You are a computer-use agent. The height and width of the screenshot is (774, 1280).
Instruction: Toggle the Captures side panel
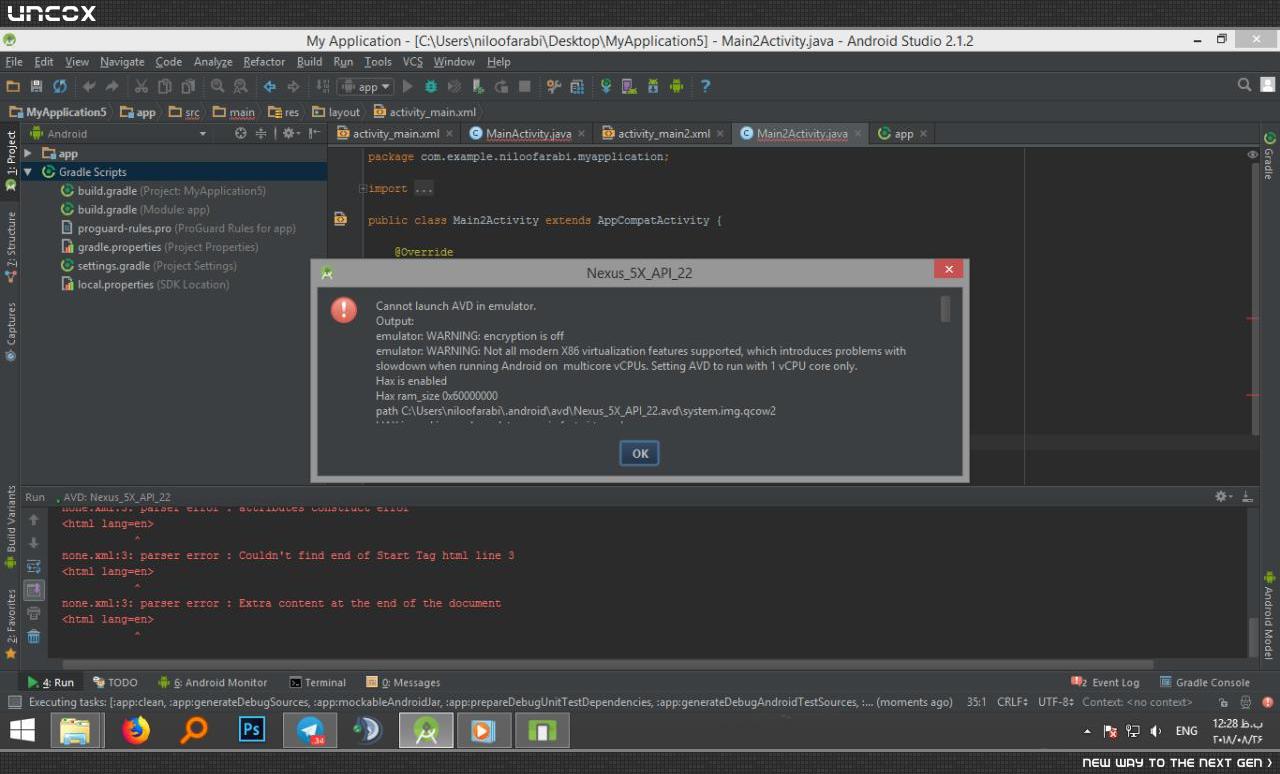point(11,332)
